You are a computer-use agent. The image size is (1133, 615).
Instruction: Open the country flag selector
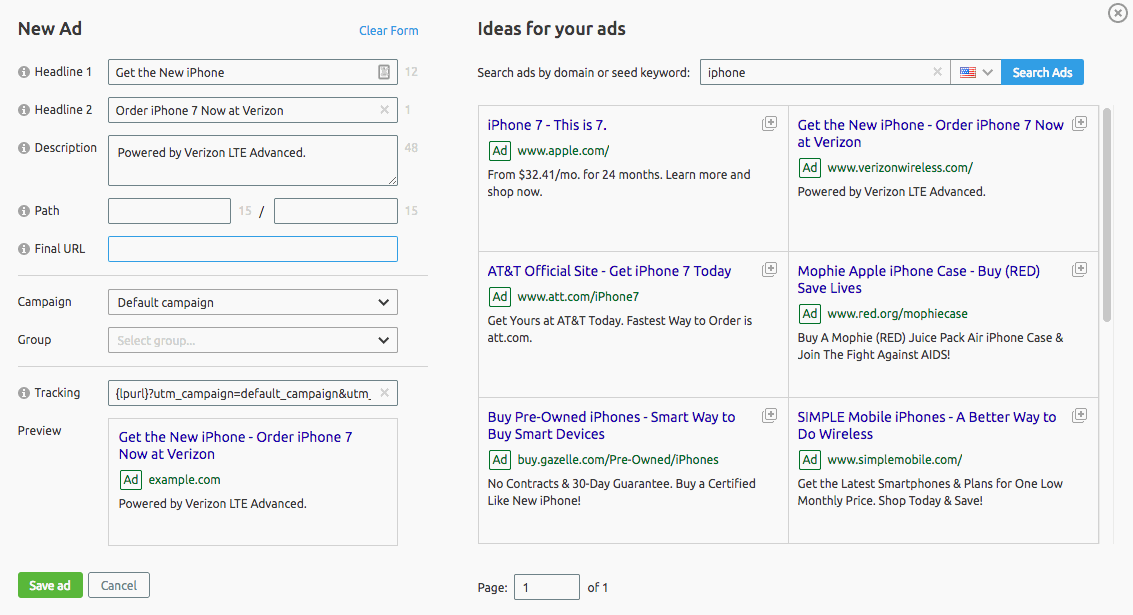point(976,72)
